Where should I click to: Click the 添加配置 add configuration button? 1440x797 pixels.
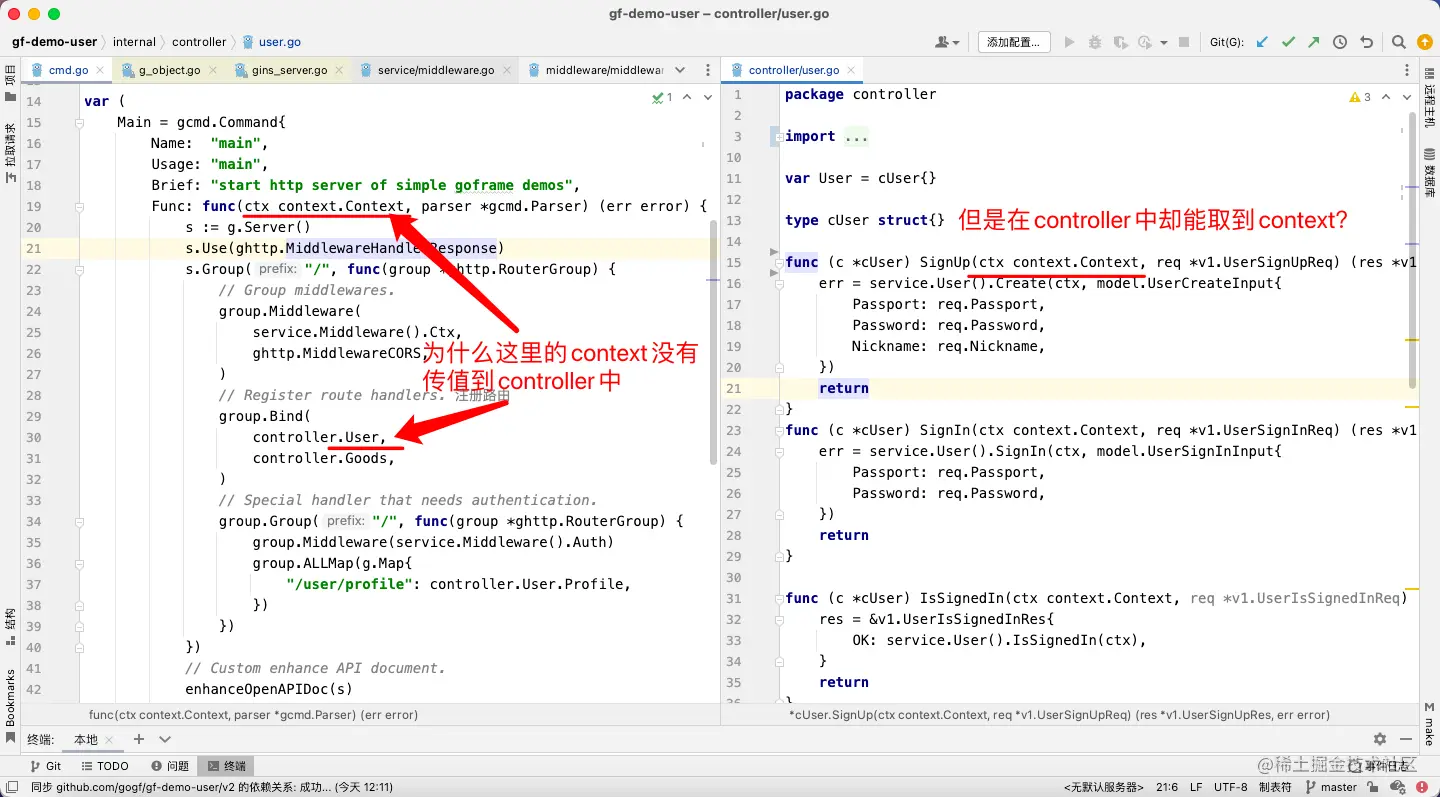[1014, 42]
